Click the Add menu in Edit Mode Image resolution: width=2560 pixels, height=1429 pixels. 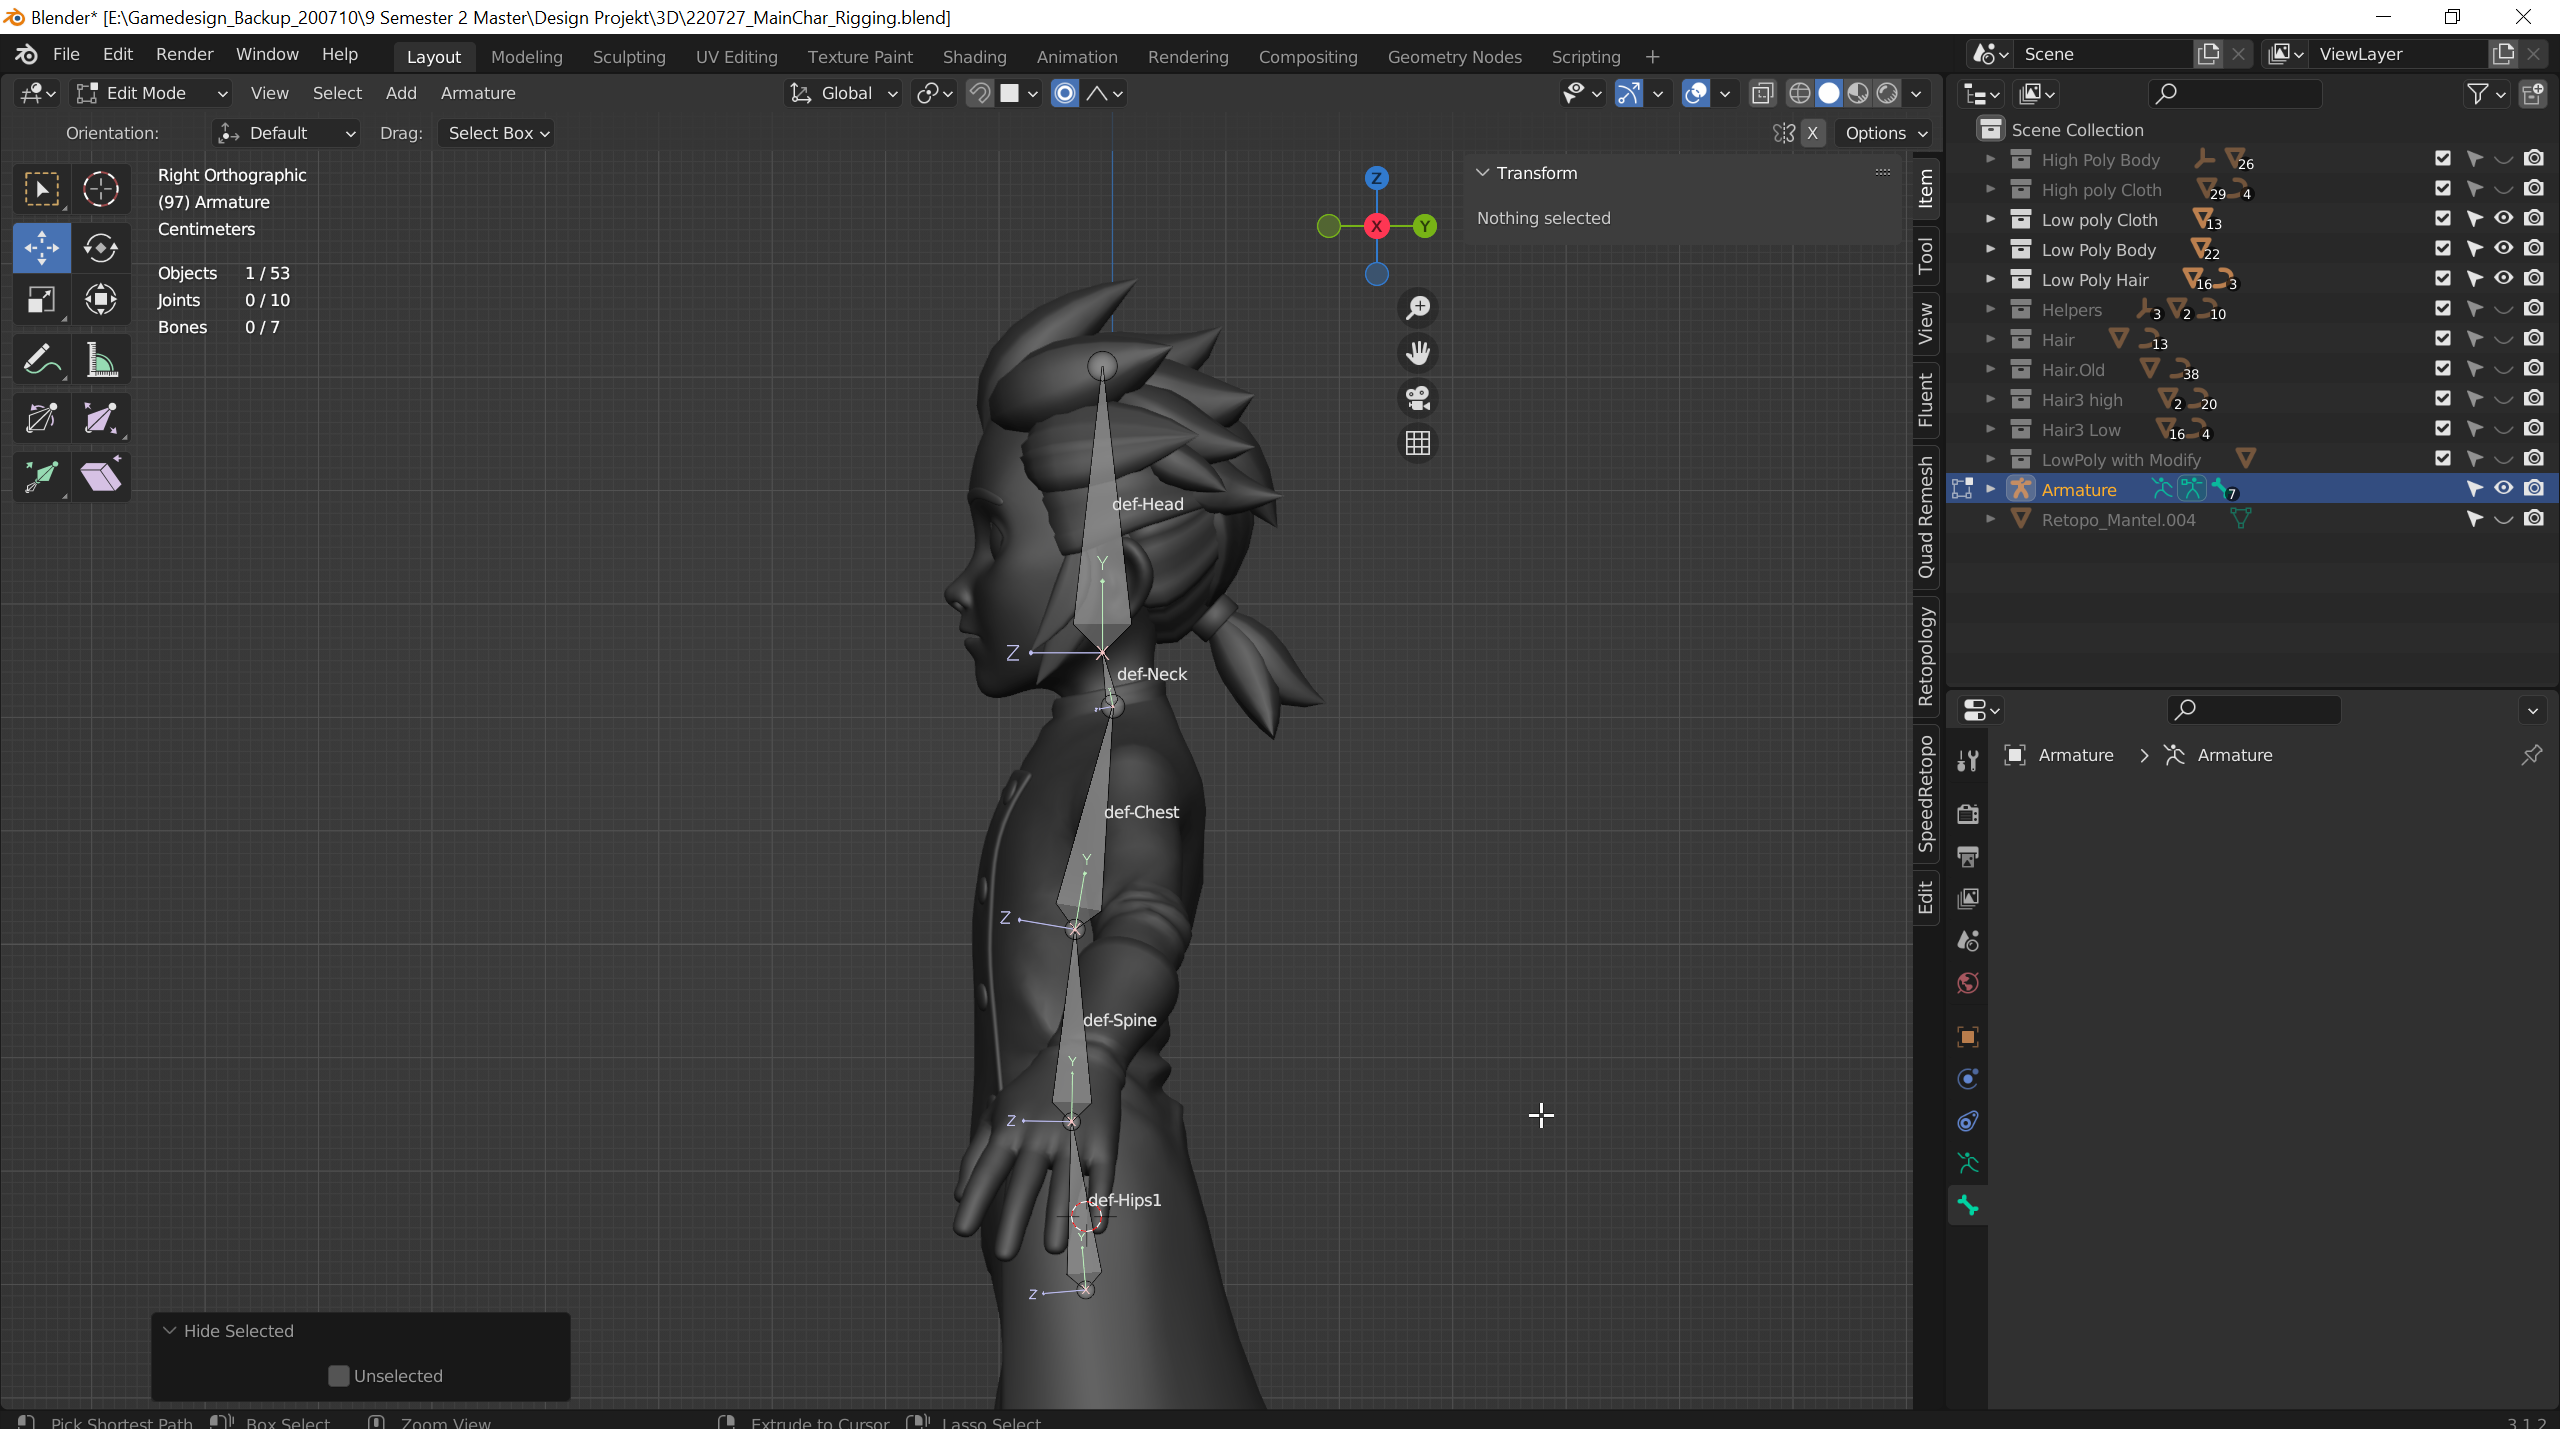coord(399,91)
